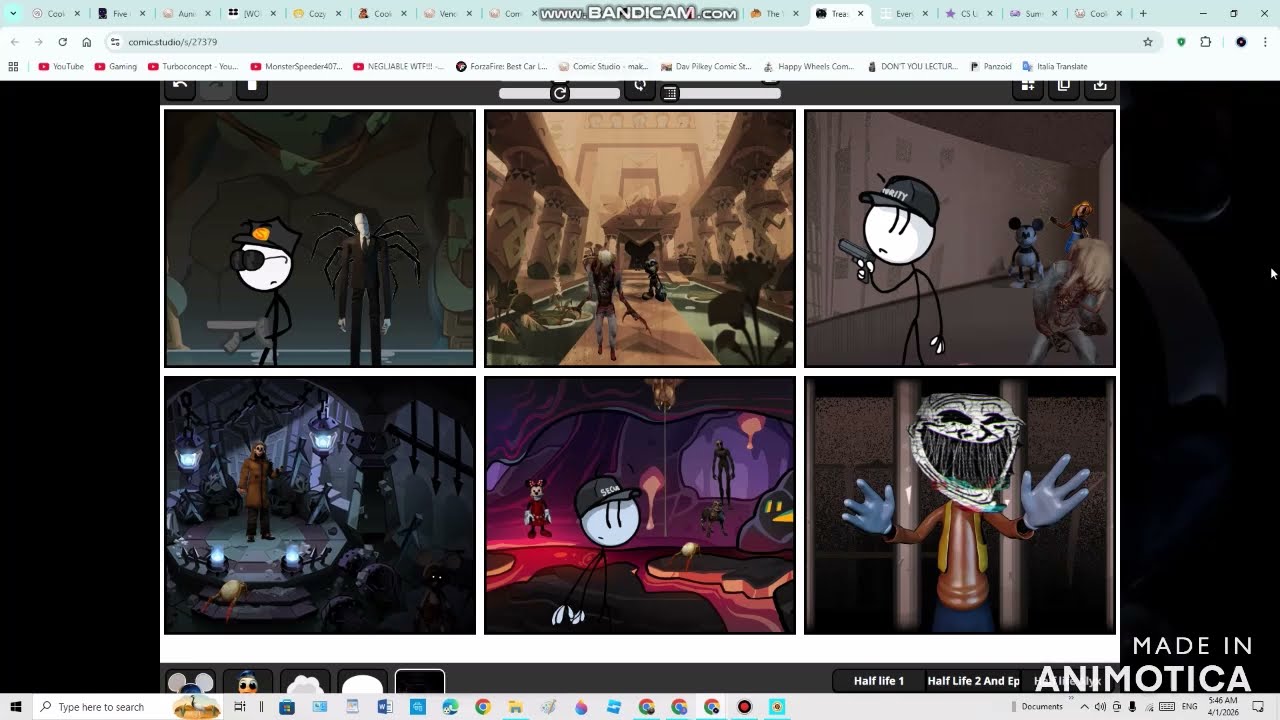Screen dimensions: 1280x720
Task: Select the stickman with gun panel
Action: click(x=960, y=239)
